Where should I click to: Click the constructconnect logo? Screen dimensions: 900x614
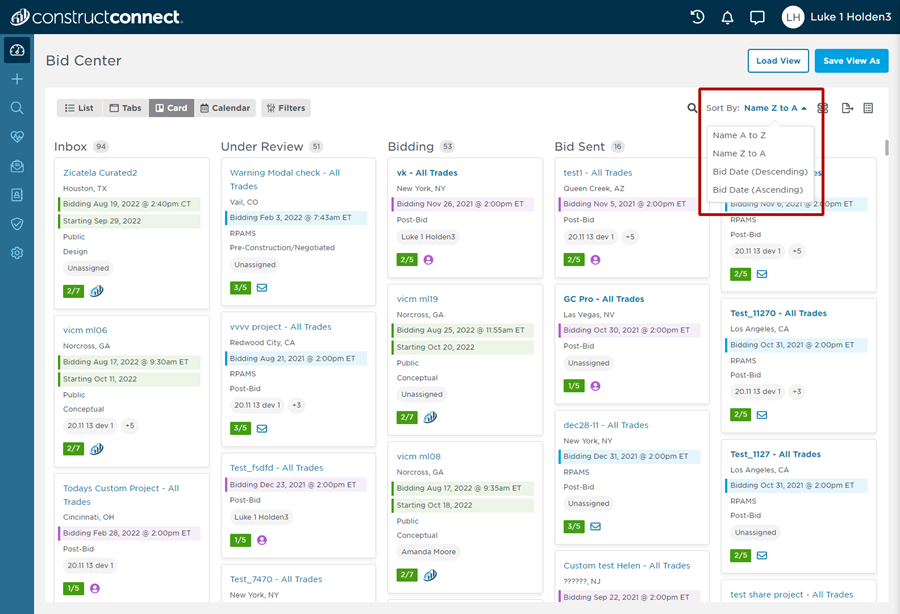97,17
